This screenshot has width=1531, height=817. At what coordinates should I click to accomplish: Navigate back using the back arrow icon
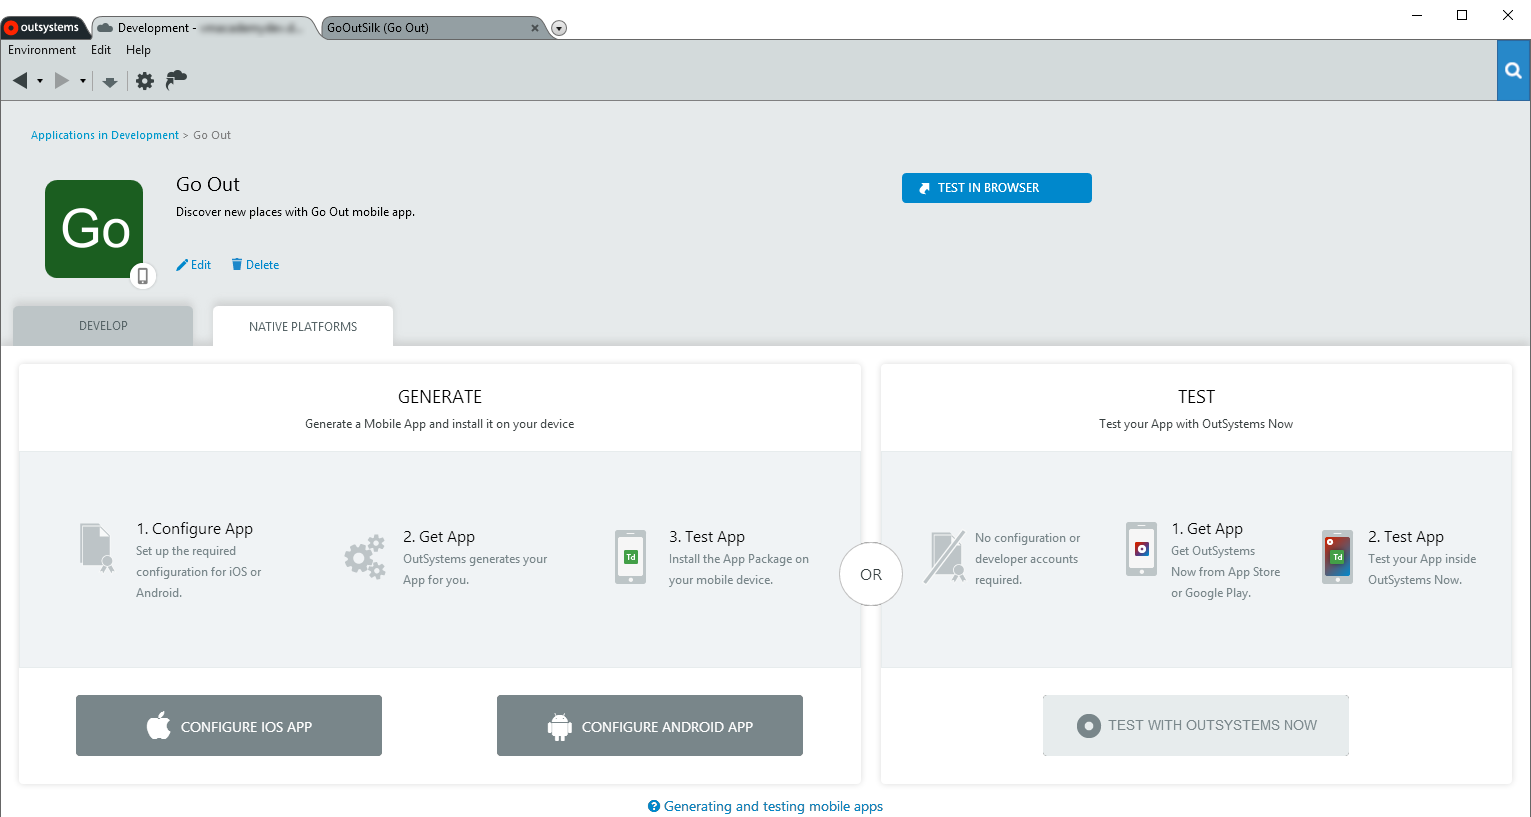20,79
